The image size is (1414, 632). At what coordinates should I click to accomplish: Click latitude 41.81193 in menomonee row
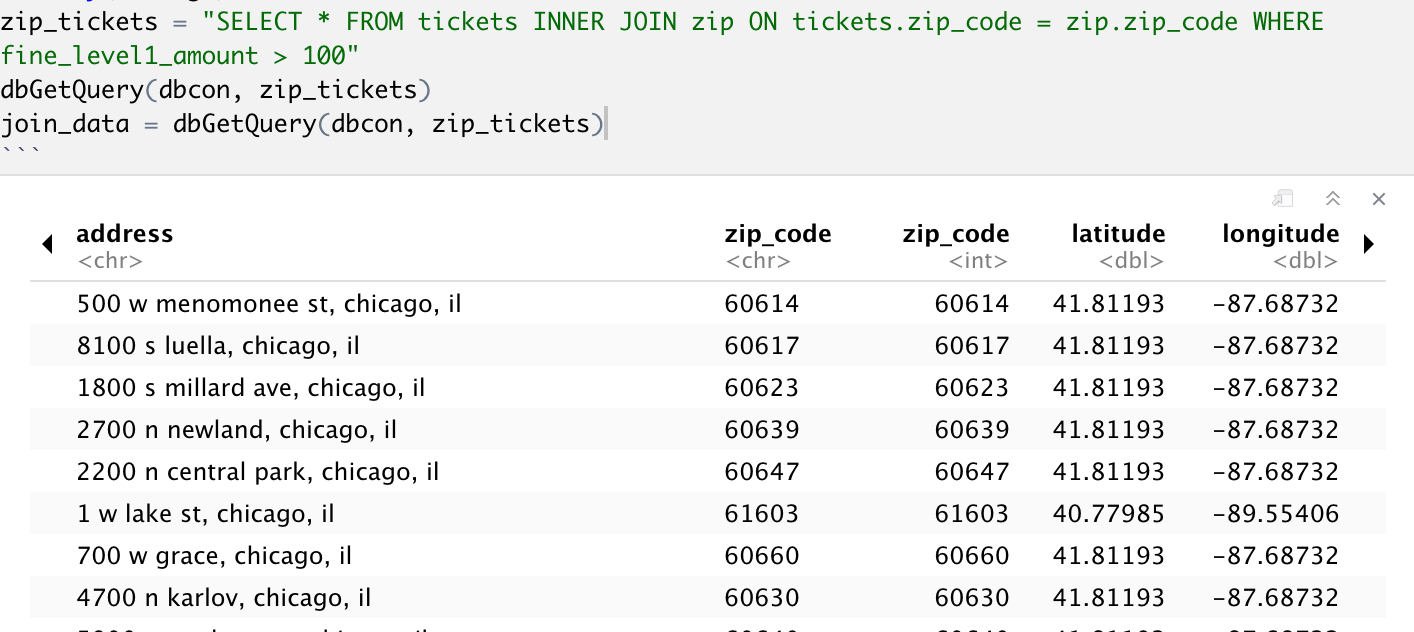point(1109,303)
